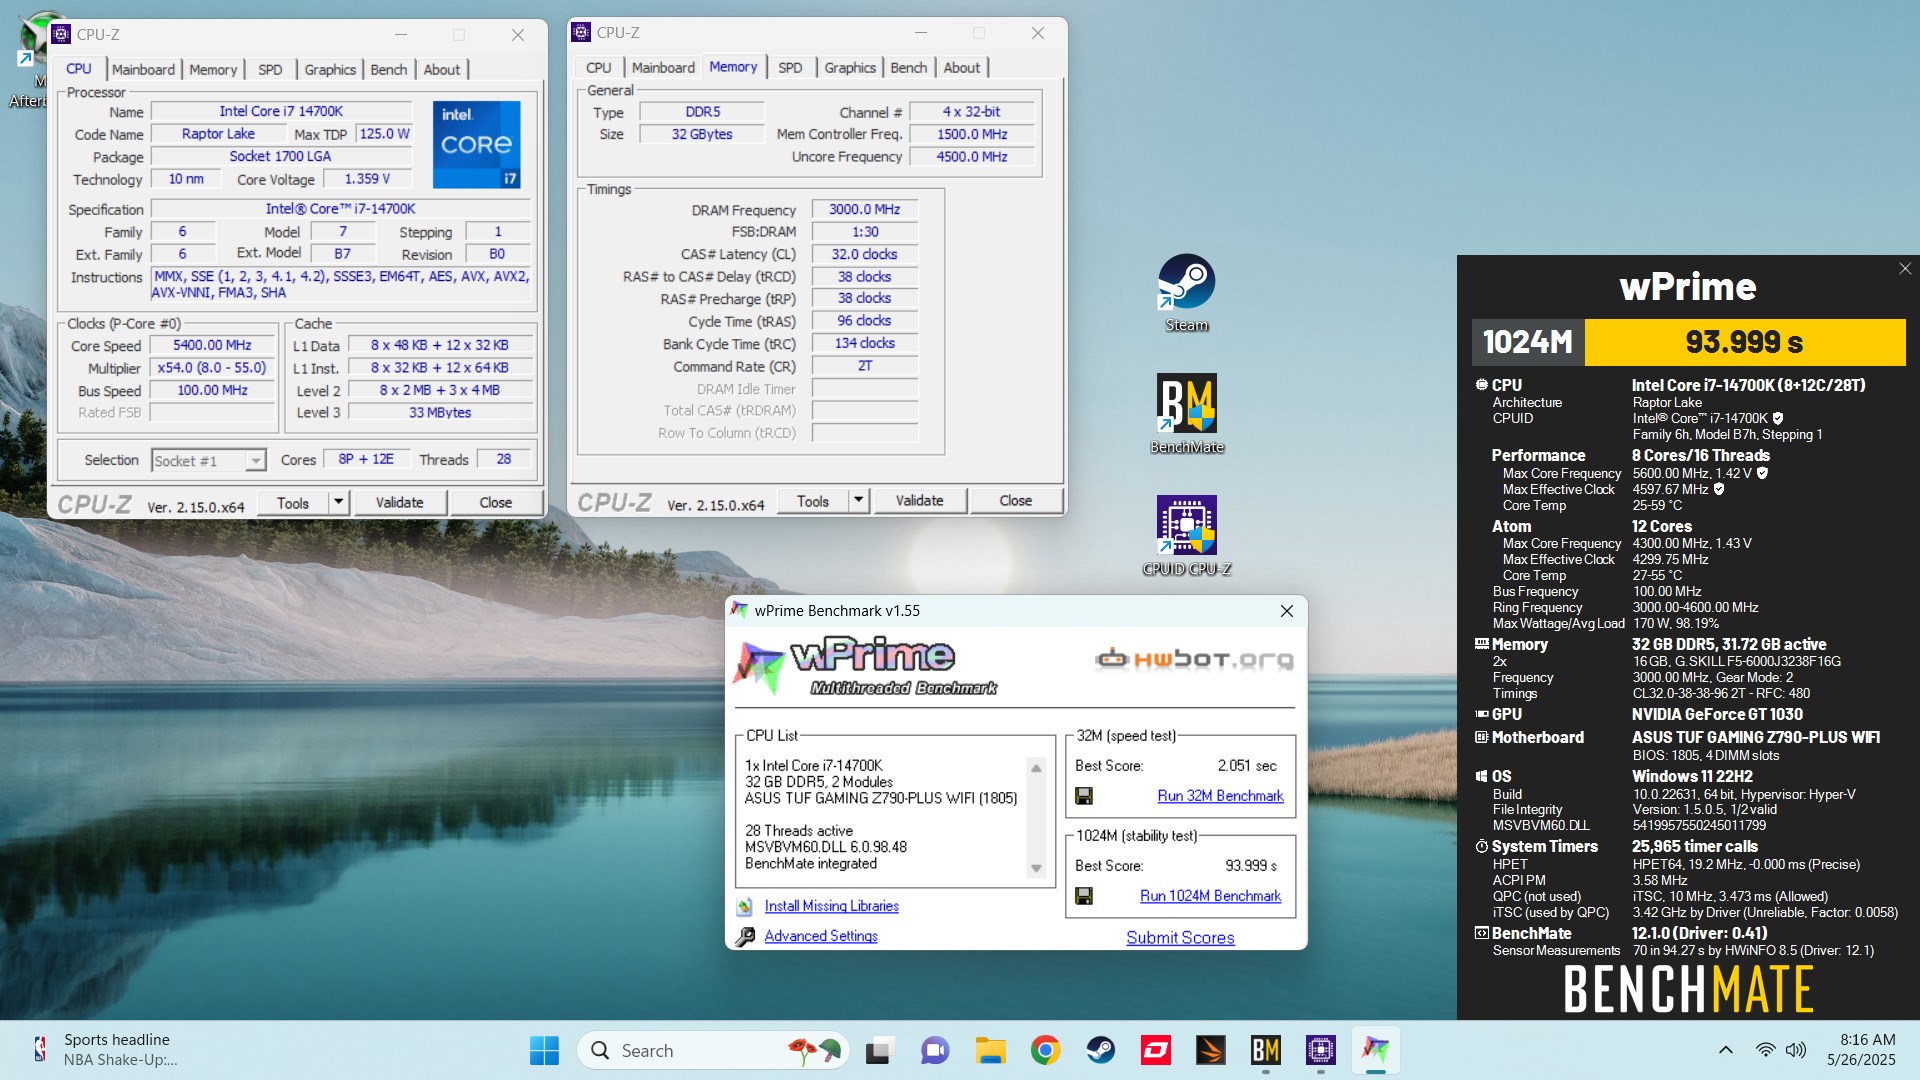Click the Core Speed 5400.00 MHz field
This screenshot has width=1920, height=1080.
[x=211, y=345]
